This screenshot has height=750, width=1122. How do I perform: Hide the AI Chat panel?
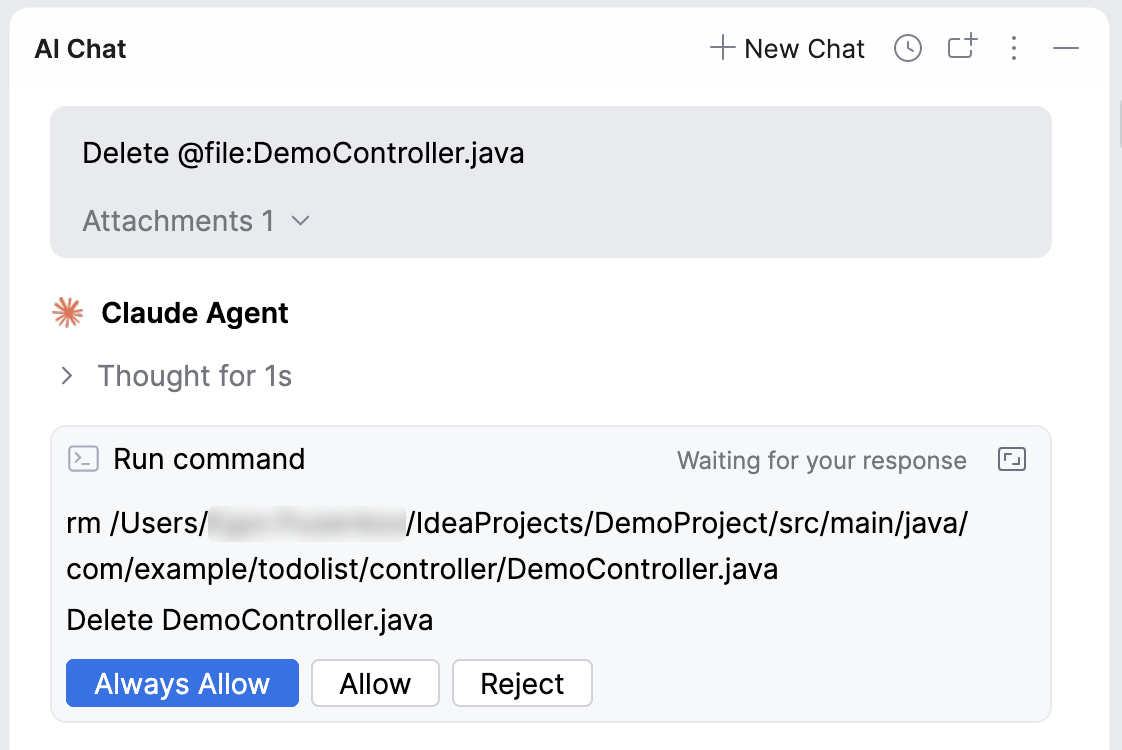point(1066,49)
